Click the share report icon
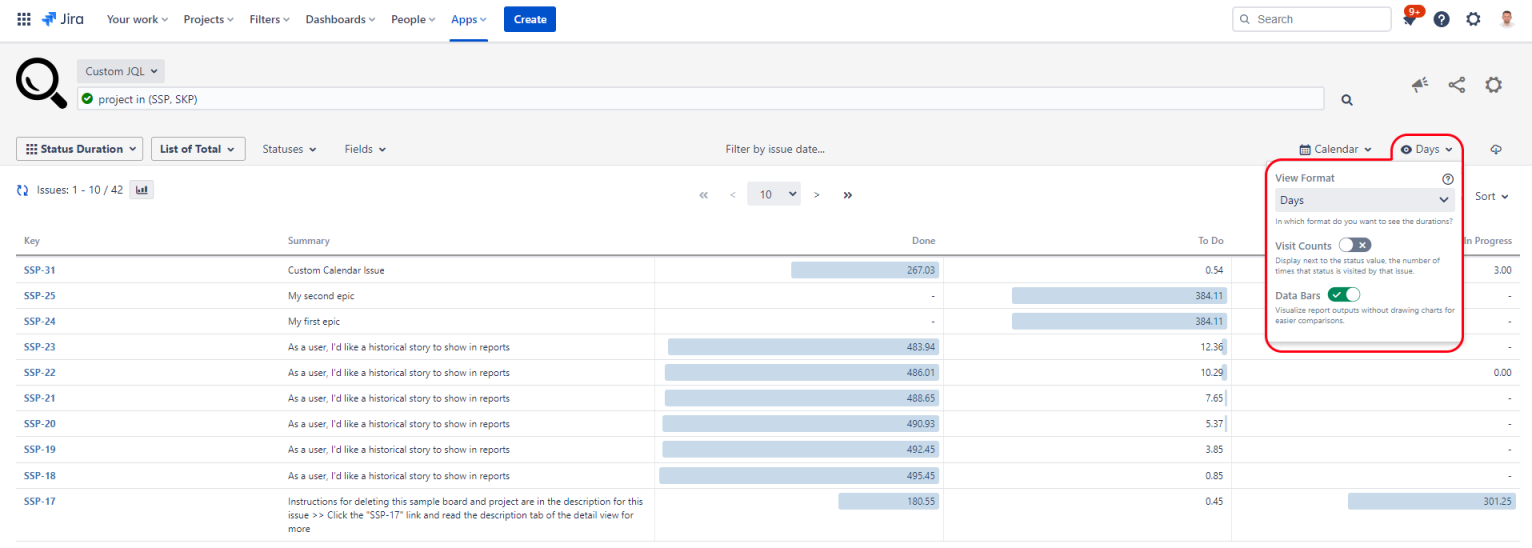Image resolution: width=1532 pixels, height=548 pixels. (1457, 86)
